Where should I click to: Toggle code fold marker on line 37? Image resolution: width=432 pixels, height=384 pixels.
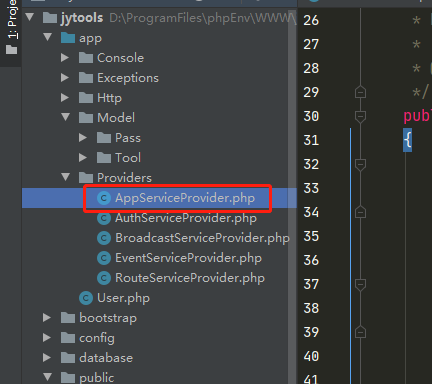(x=360, y=284)
